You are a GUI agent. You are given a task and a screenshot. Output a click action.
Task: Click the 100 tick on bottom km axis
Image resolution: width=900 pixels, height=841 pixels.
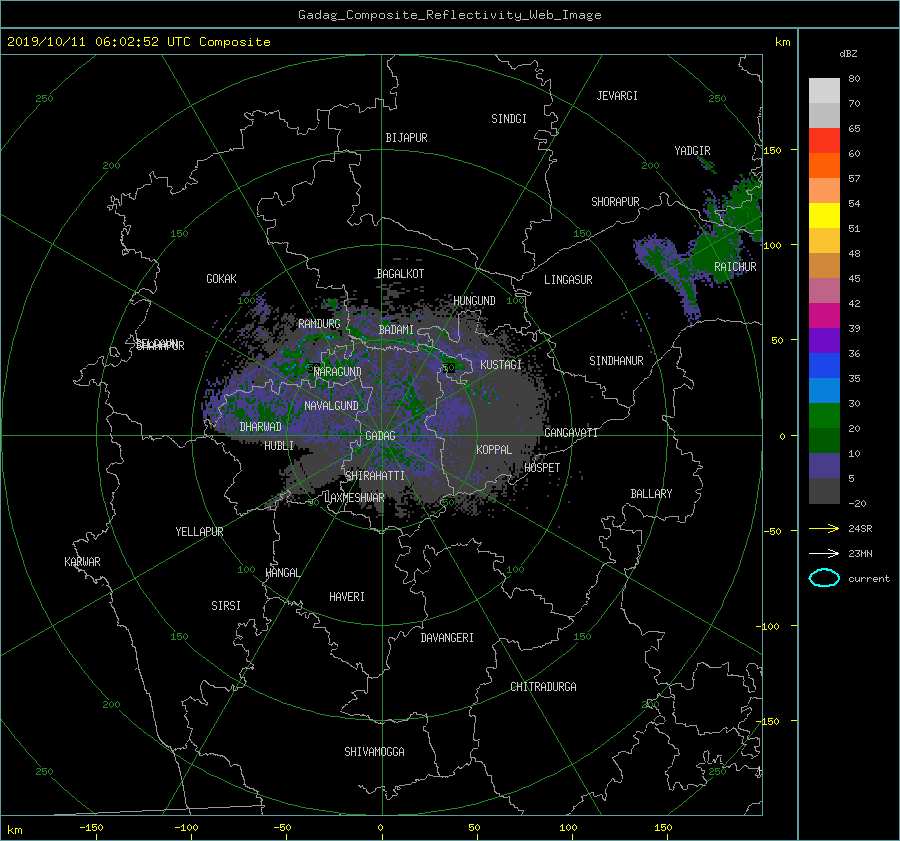(x=568, y=827)
